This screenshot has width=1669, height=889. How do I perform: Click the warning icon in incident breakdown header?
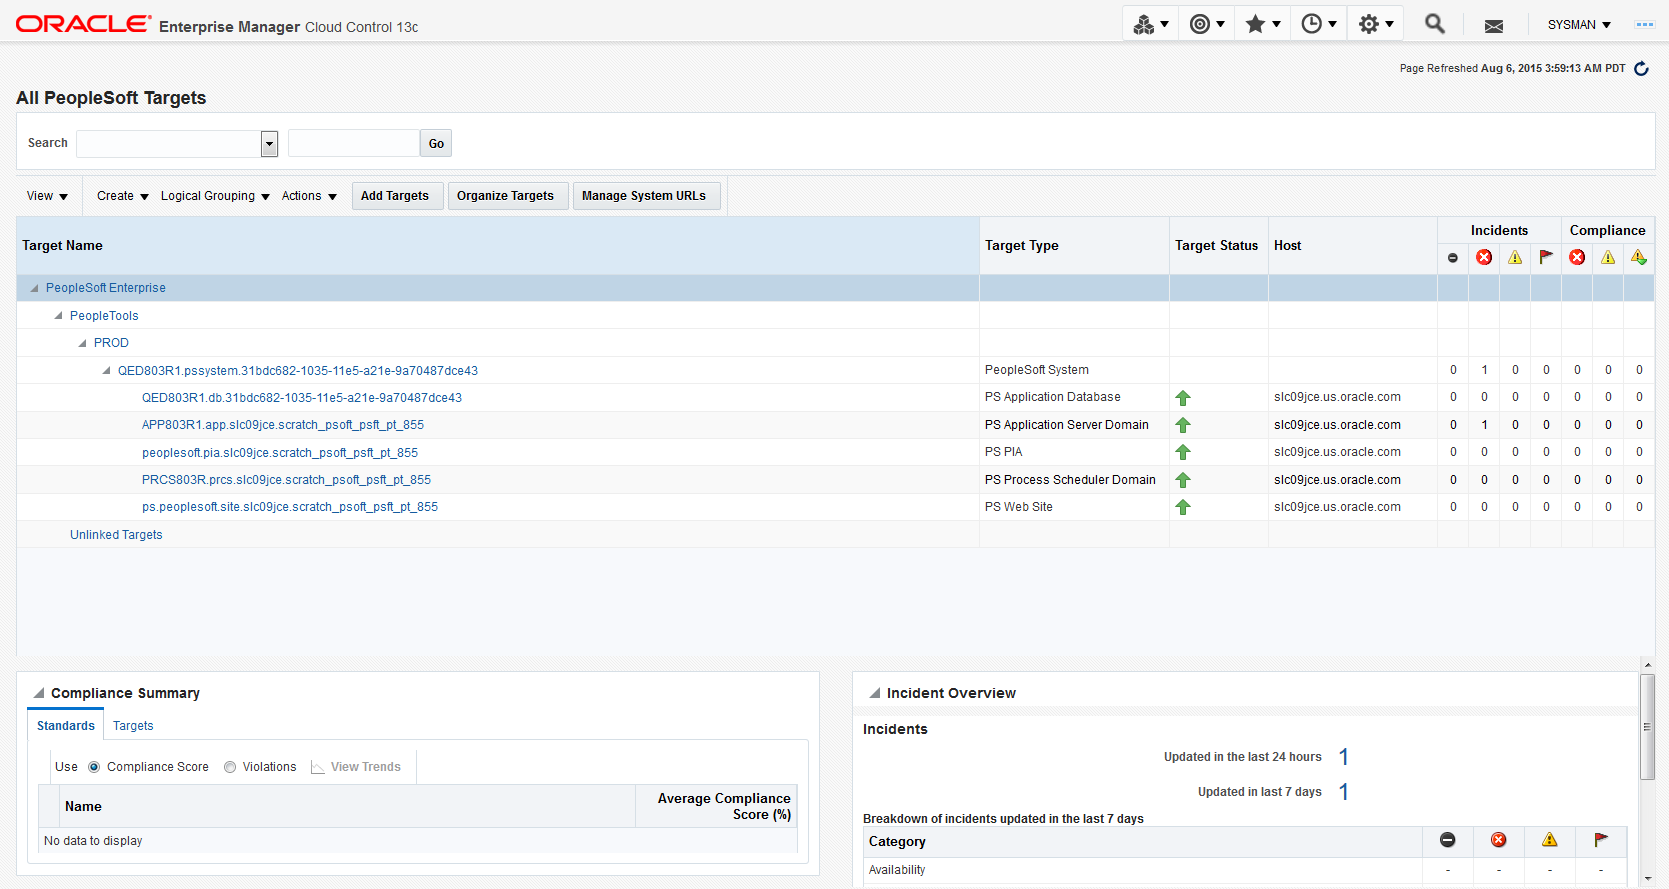coord(1549,840)
